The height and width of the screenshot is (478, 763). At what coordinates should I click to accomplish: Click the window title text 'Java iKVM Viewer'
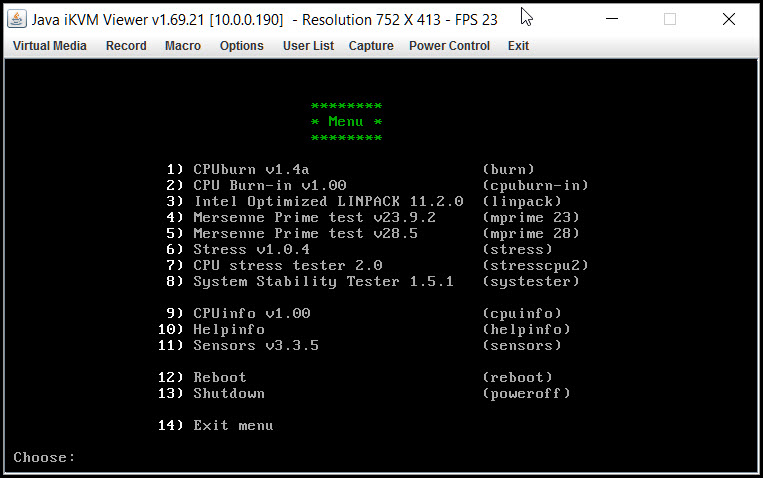90,20
